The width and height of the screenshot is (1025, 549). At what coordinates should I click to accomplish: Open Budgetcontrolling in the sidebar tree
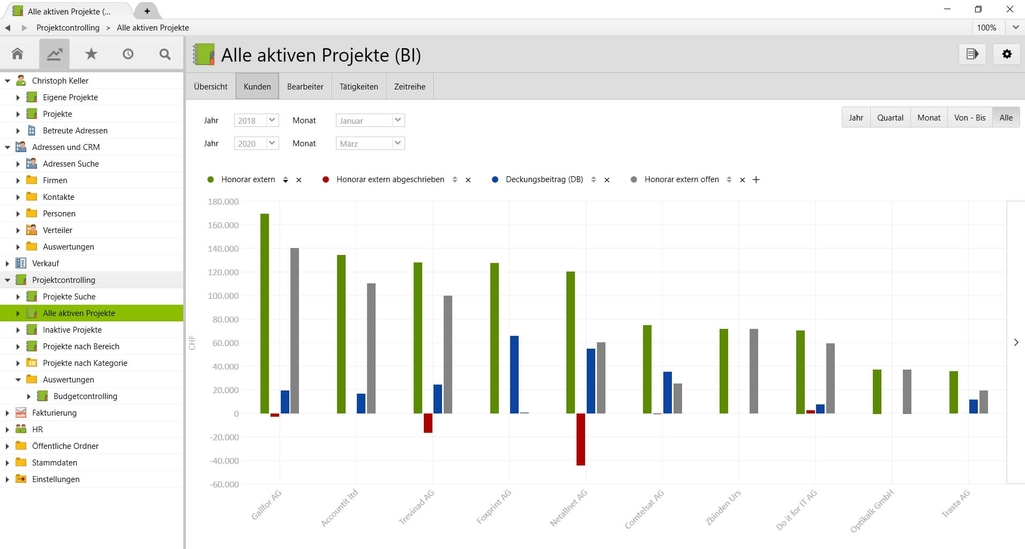[x=85, y=396]
